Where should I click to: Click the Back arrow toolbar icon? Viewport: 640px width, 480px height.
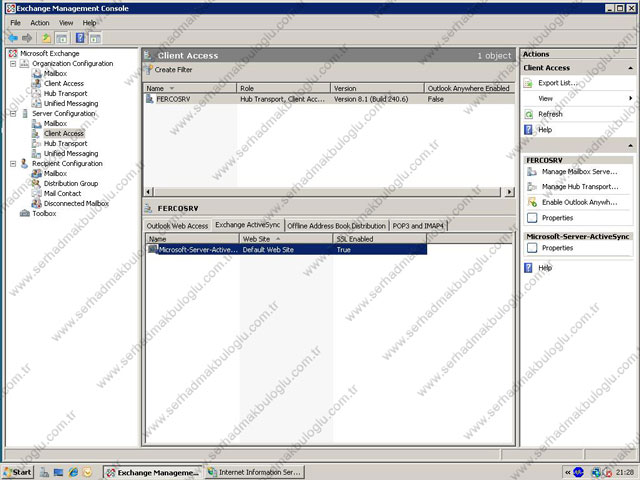(x=13, y=38)
